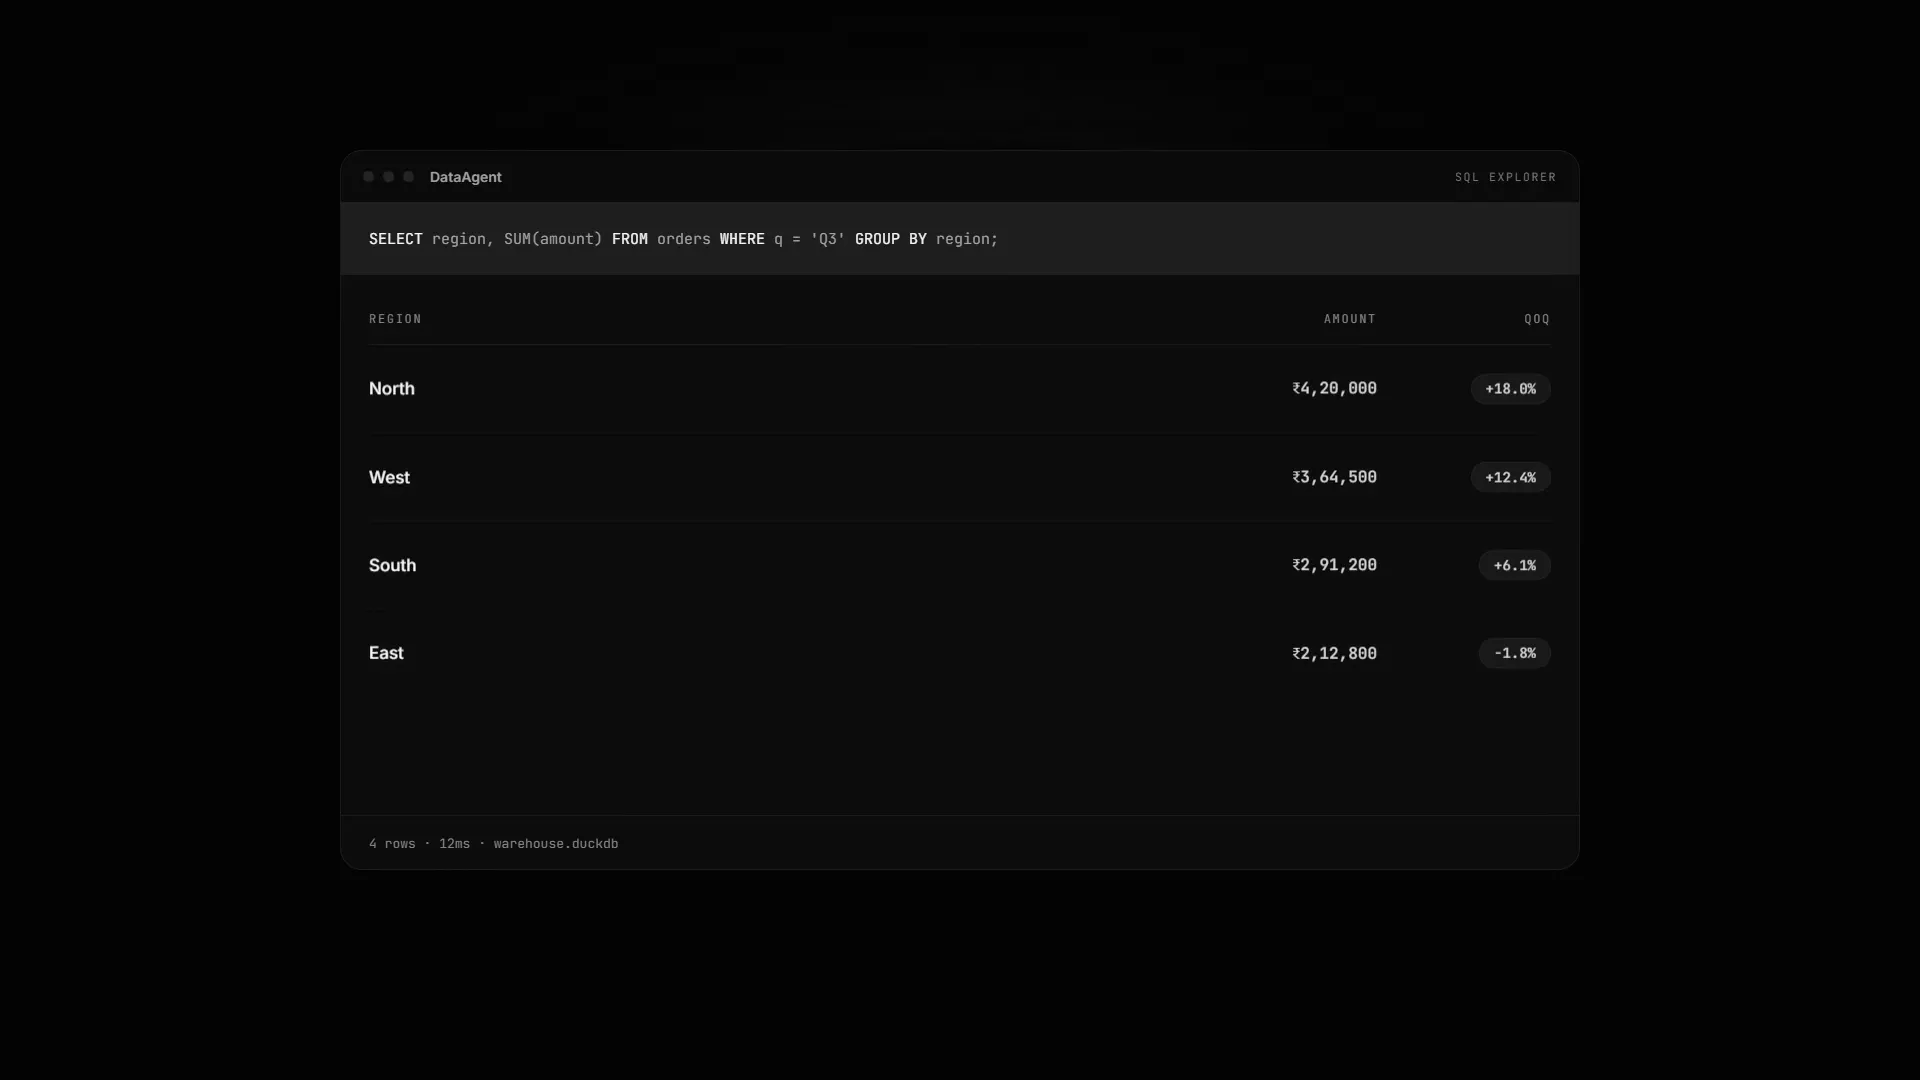
Task: Click the ₹4,20,000 amount cell
Action: pos(1334,389)
